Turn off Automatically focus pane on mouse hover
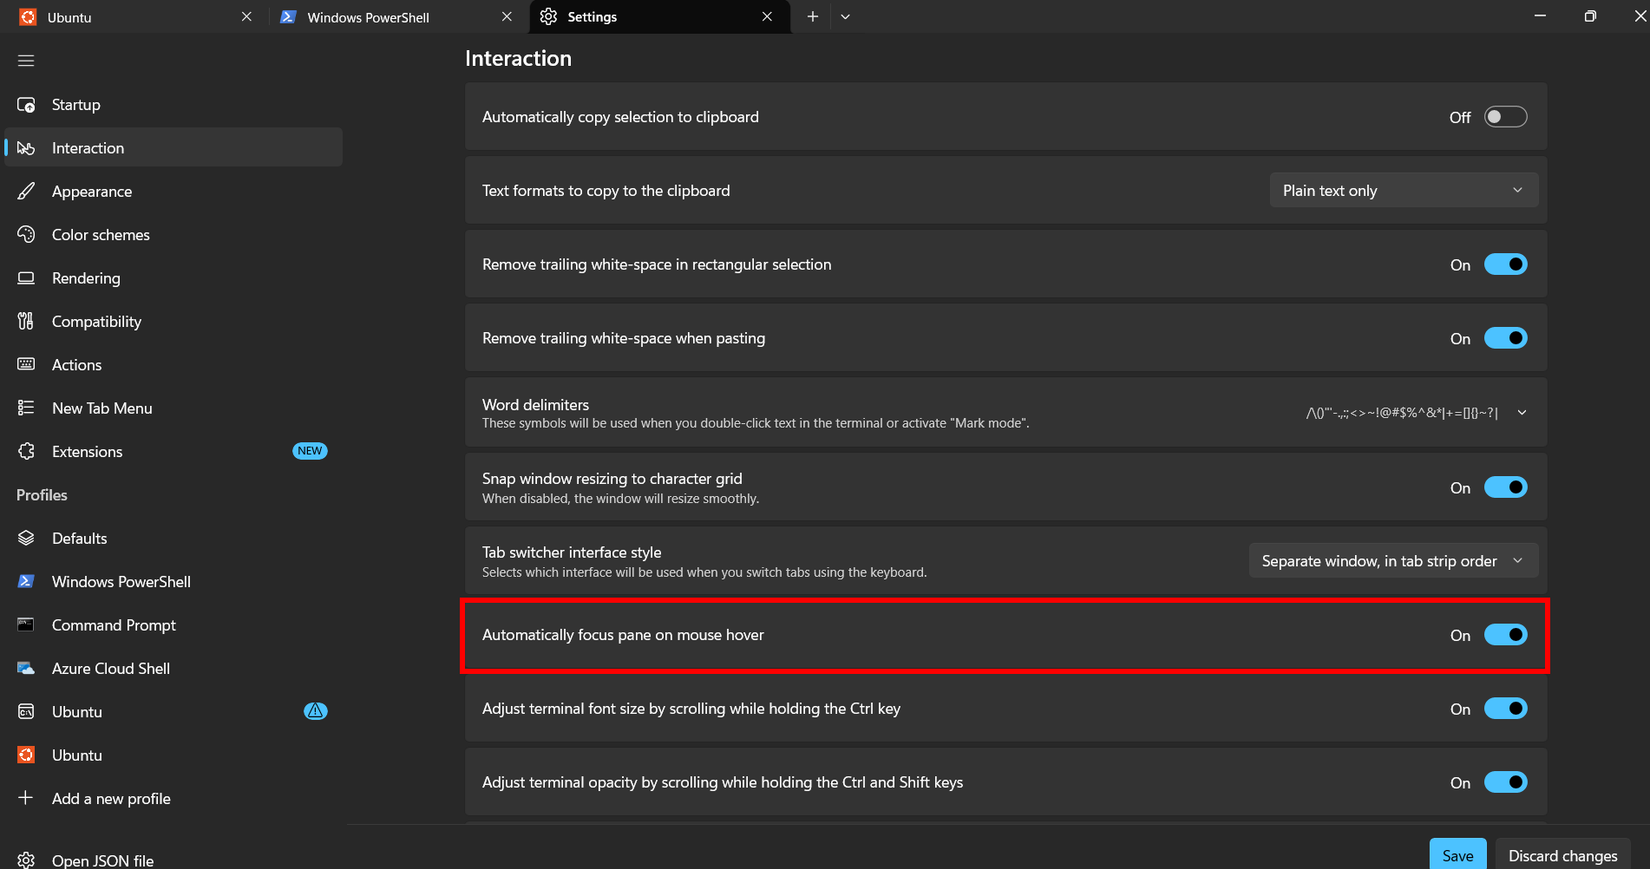Screen dimensions: 1650x869 pyautogui.click(x=1505, y=635)
